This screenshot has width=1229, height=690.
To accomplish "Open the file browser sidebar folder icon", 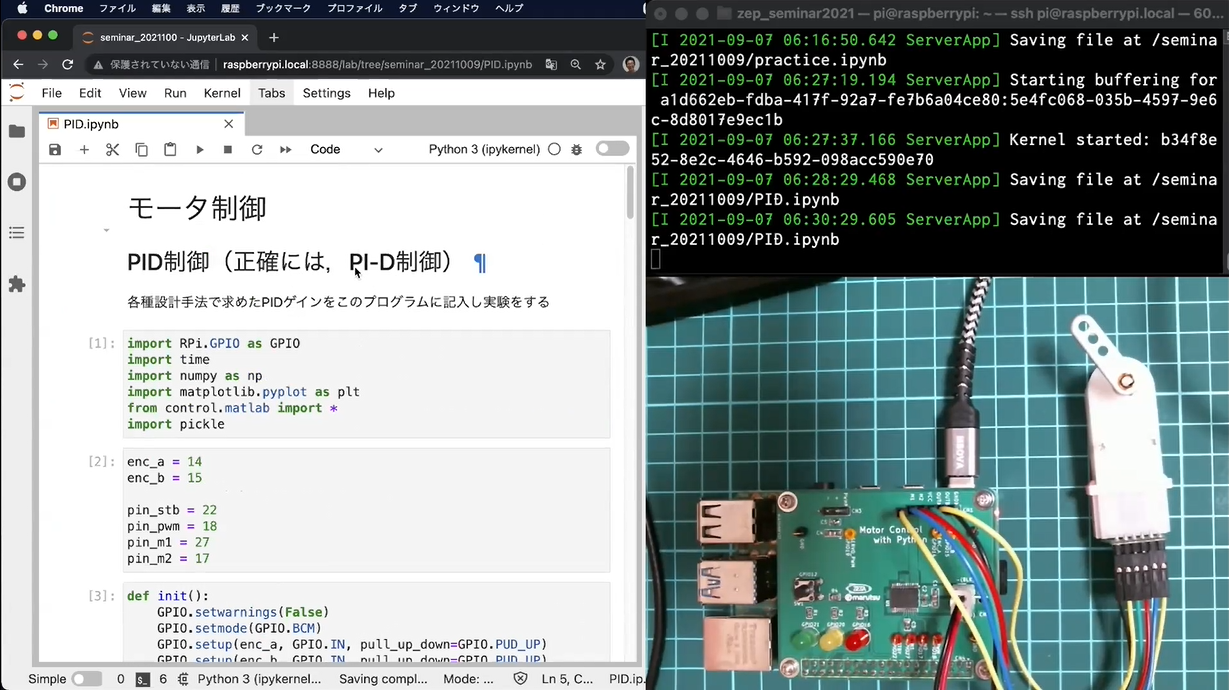I will [x=17, y=132].
